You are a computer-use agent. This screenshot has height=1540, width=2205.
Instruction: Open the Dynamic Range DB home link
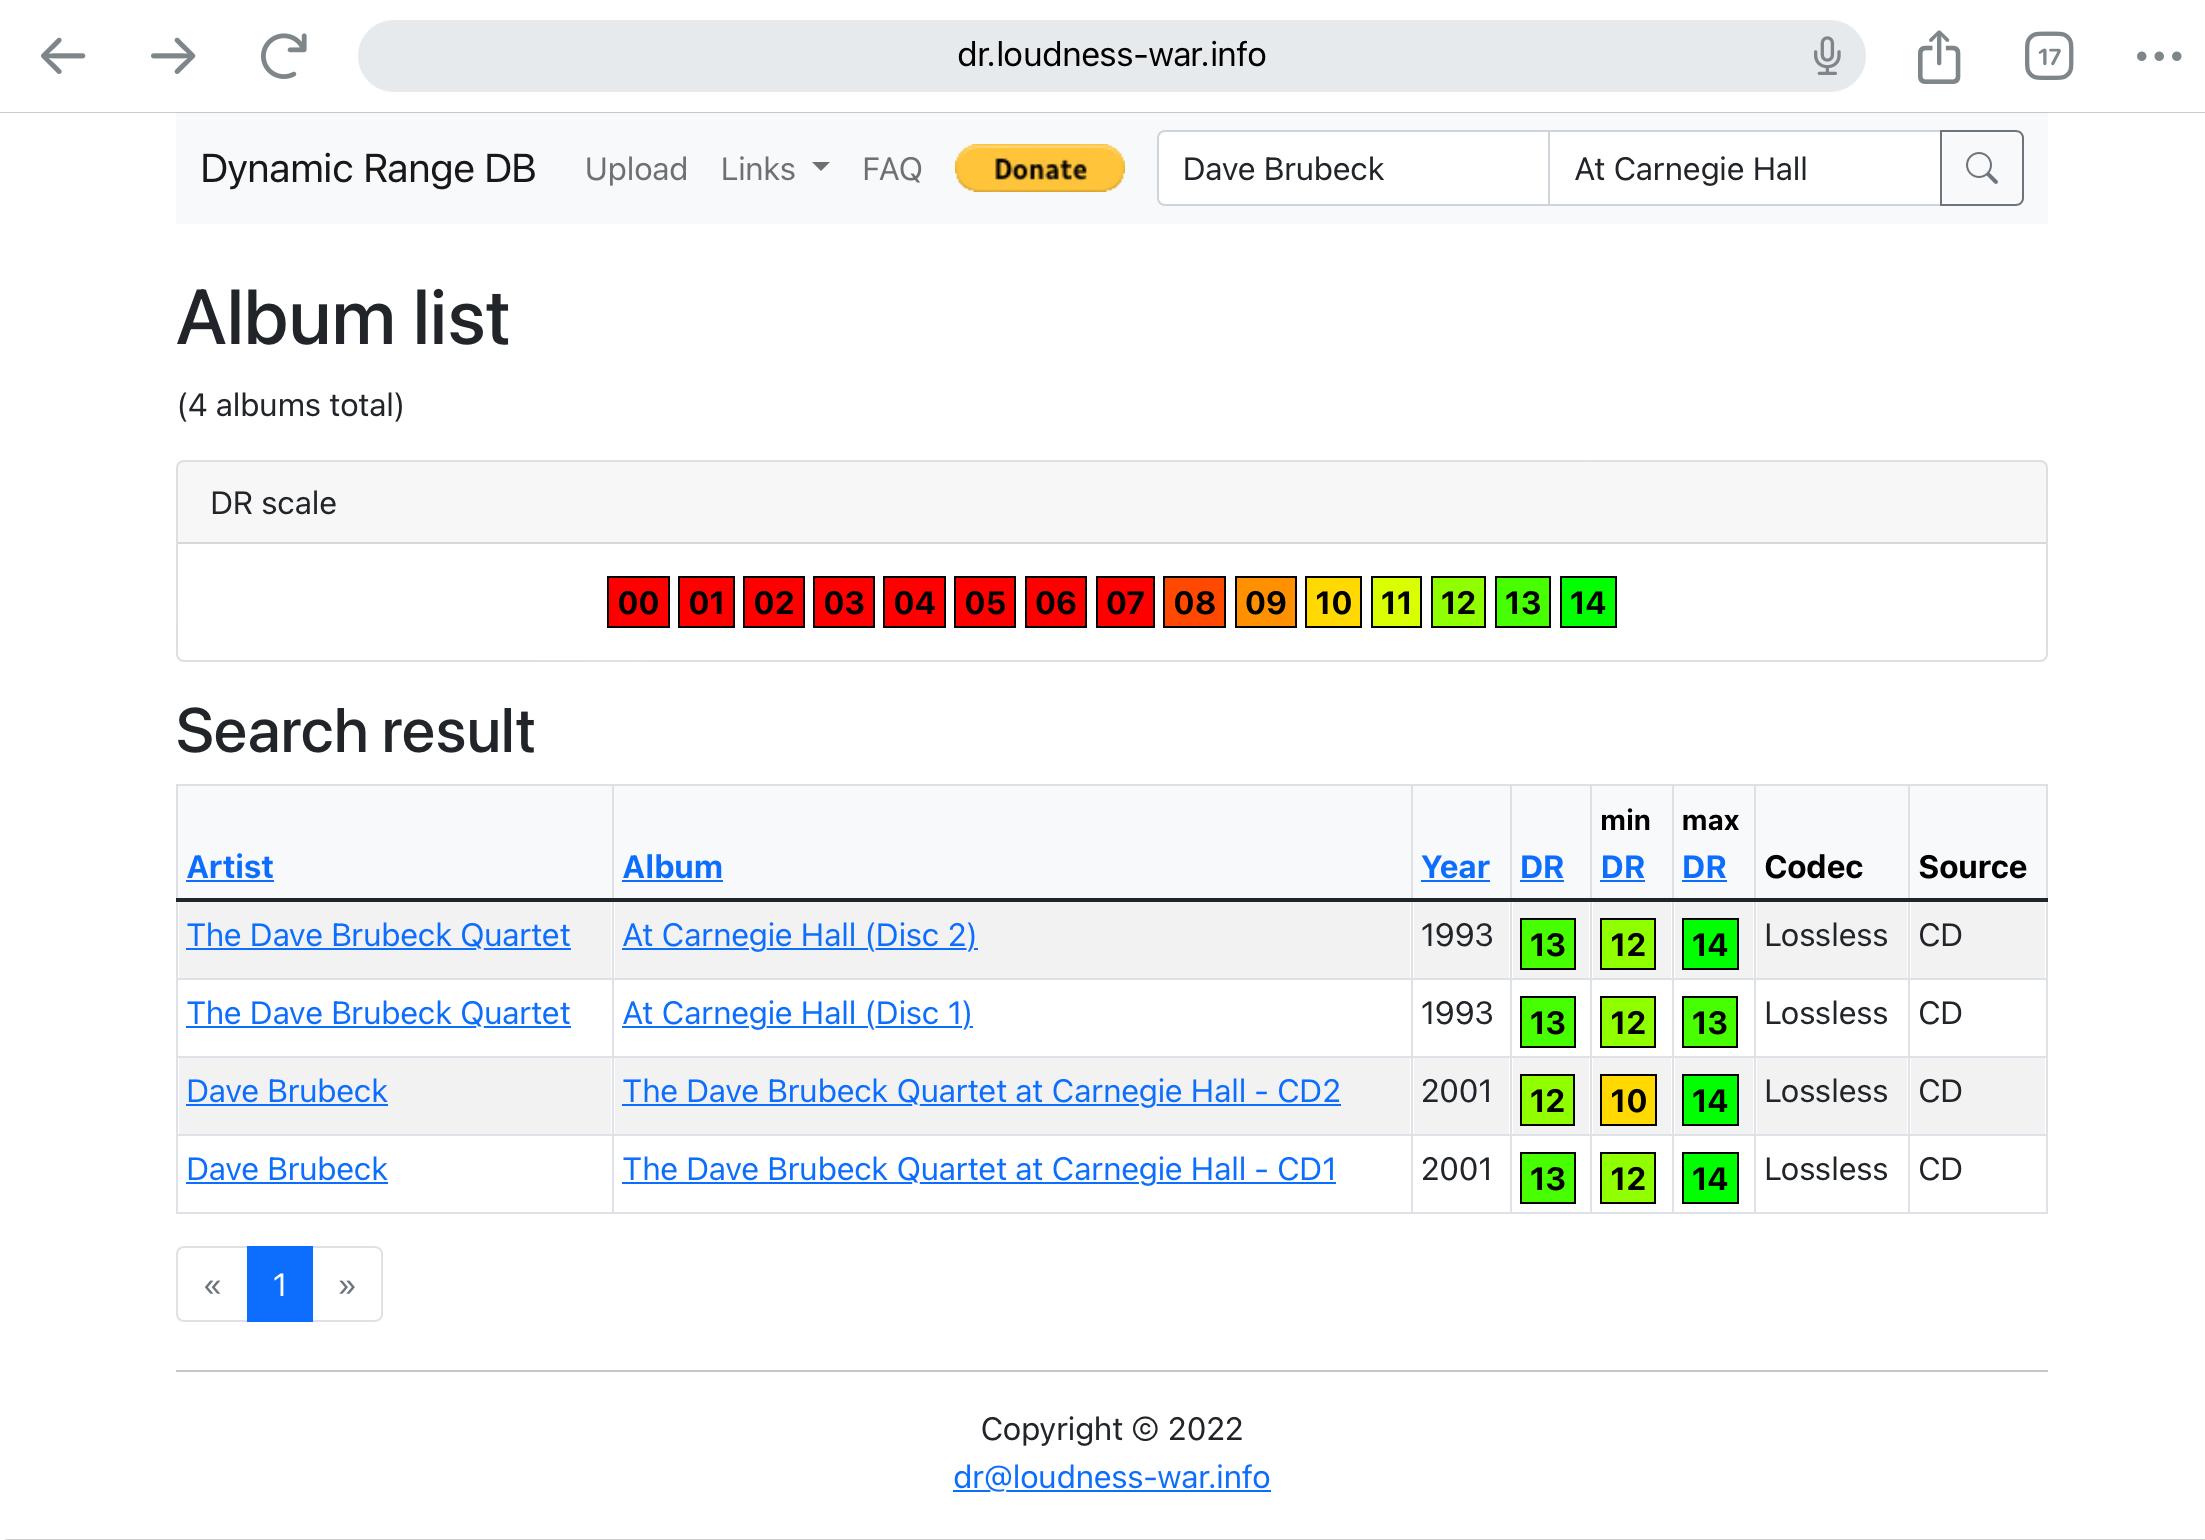coord(368,169)
